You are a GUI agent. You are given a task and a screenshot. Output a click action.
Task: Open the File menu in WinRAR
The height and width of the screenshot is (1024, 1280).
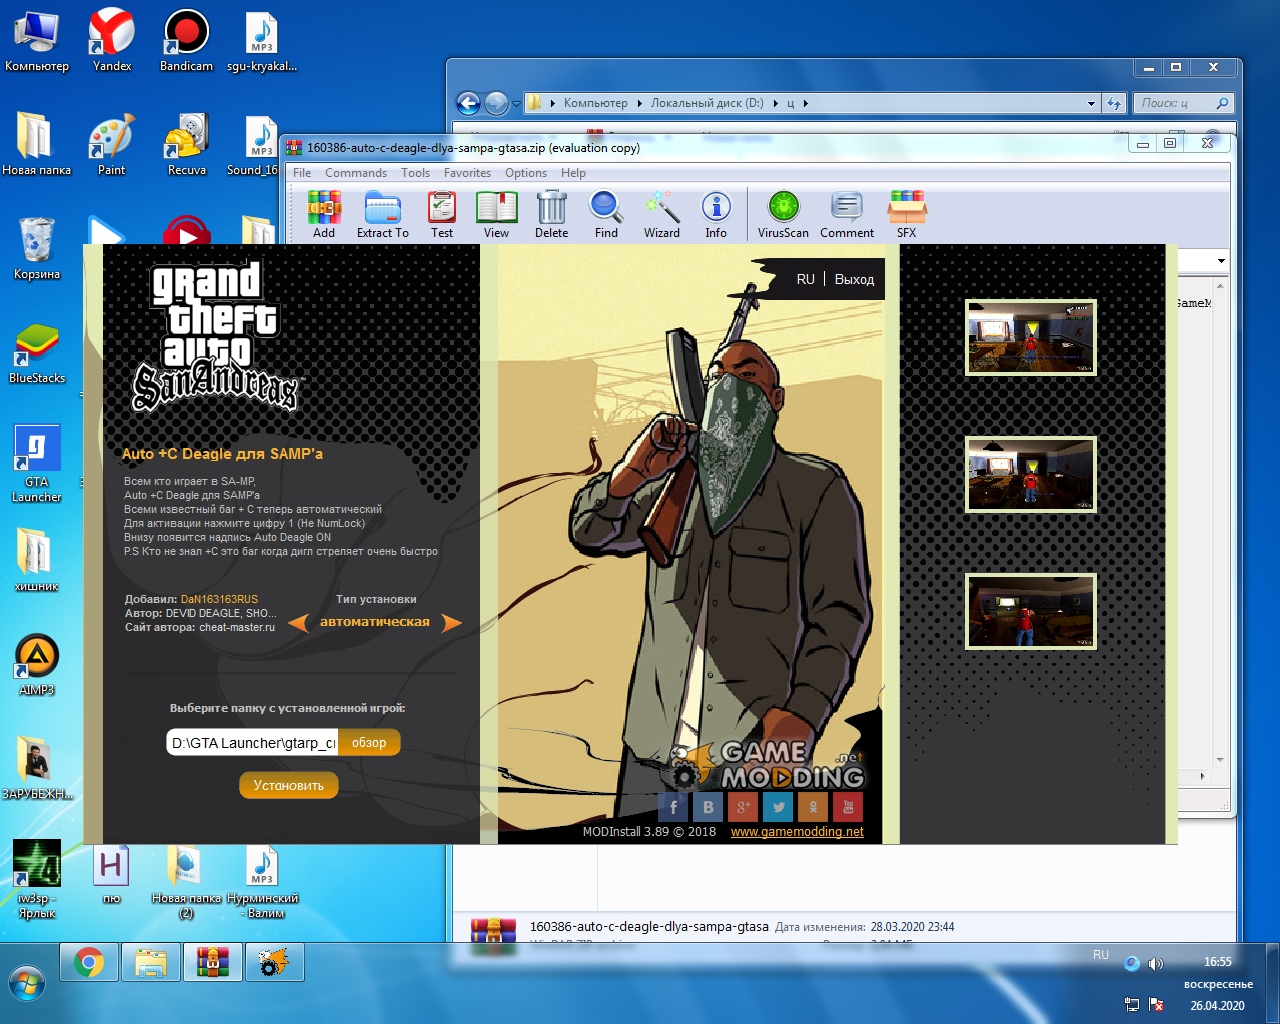pos(302,173)
